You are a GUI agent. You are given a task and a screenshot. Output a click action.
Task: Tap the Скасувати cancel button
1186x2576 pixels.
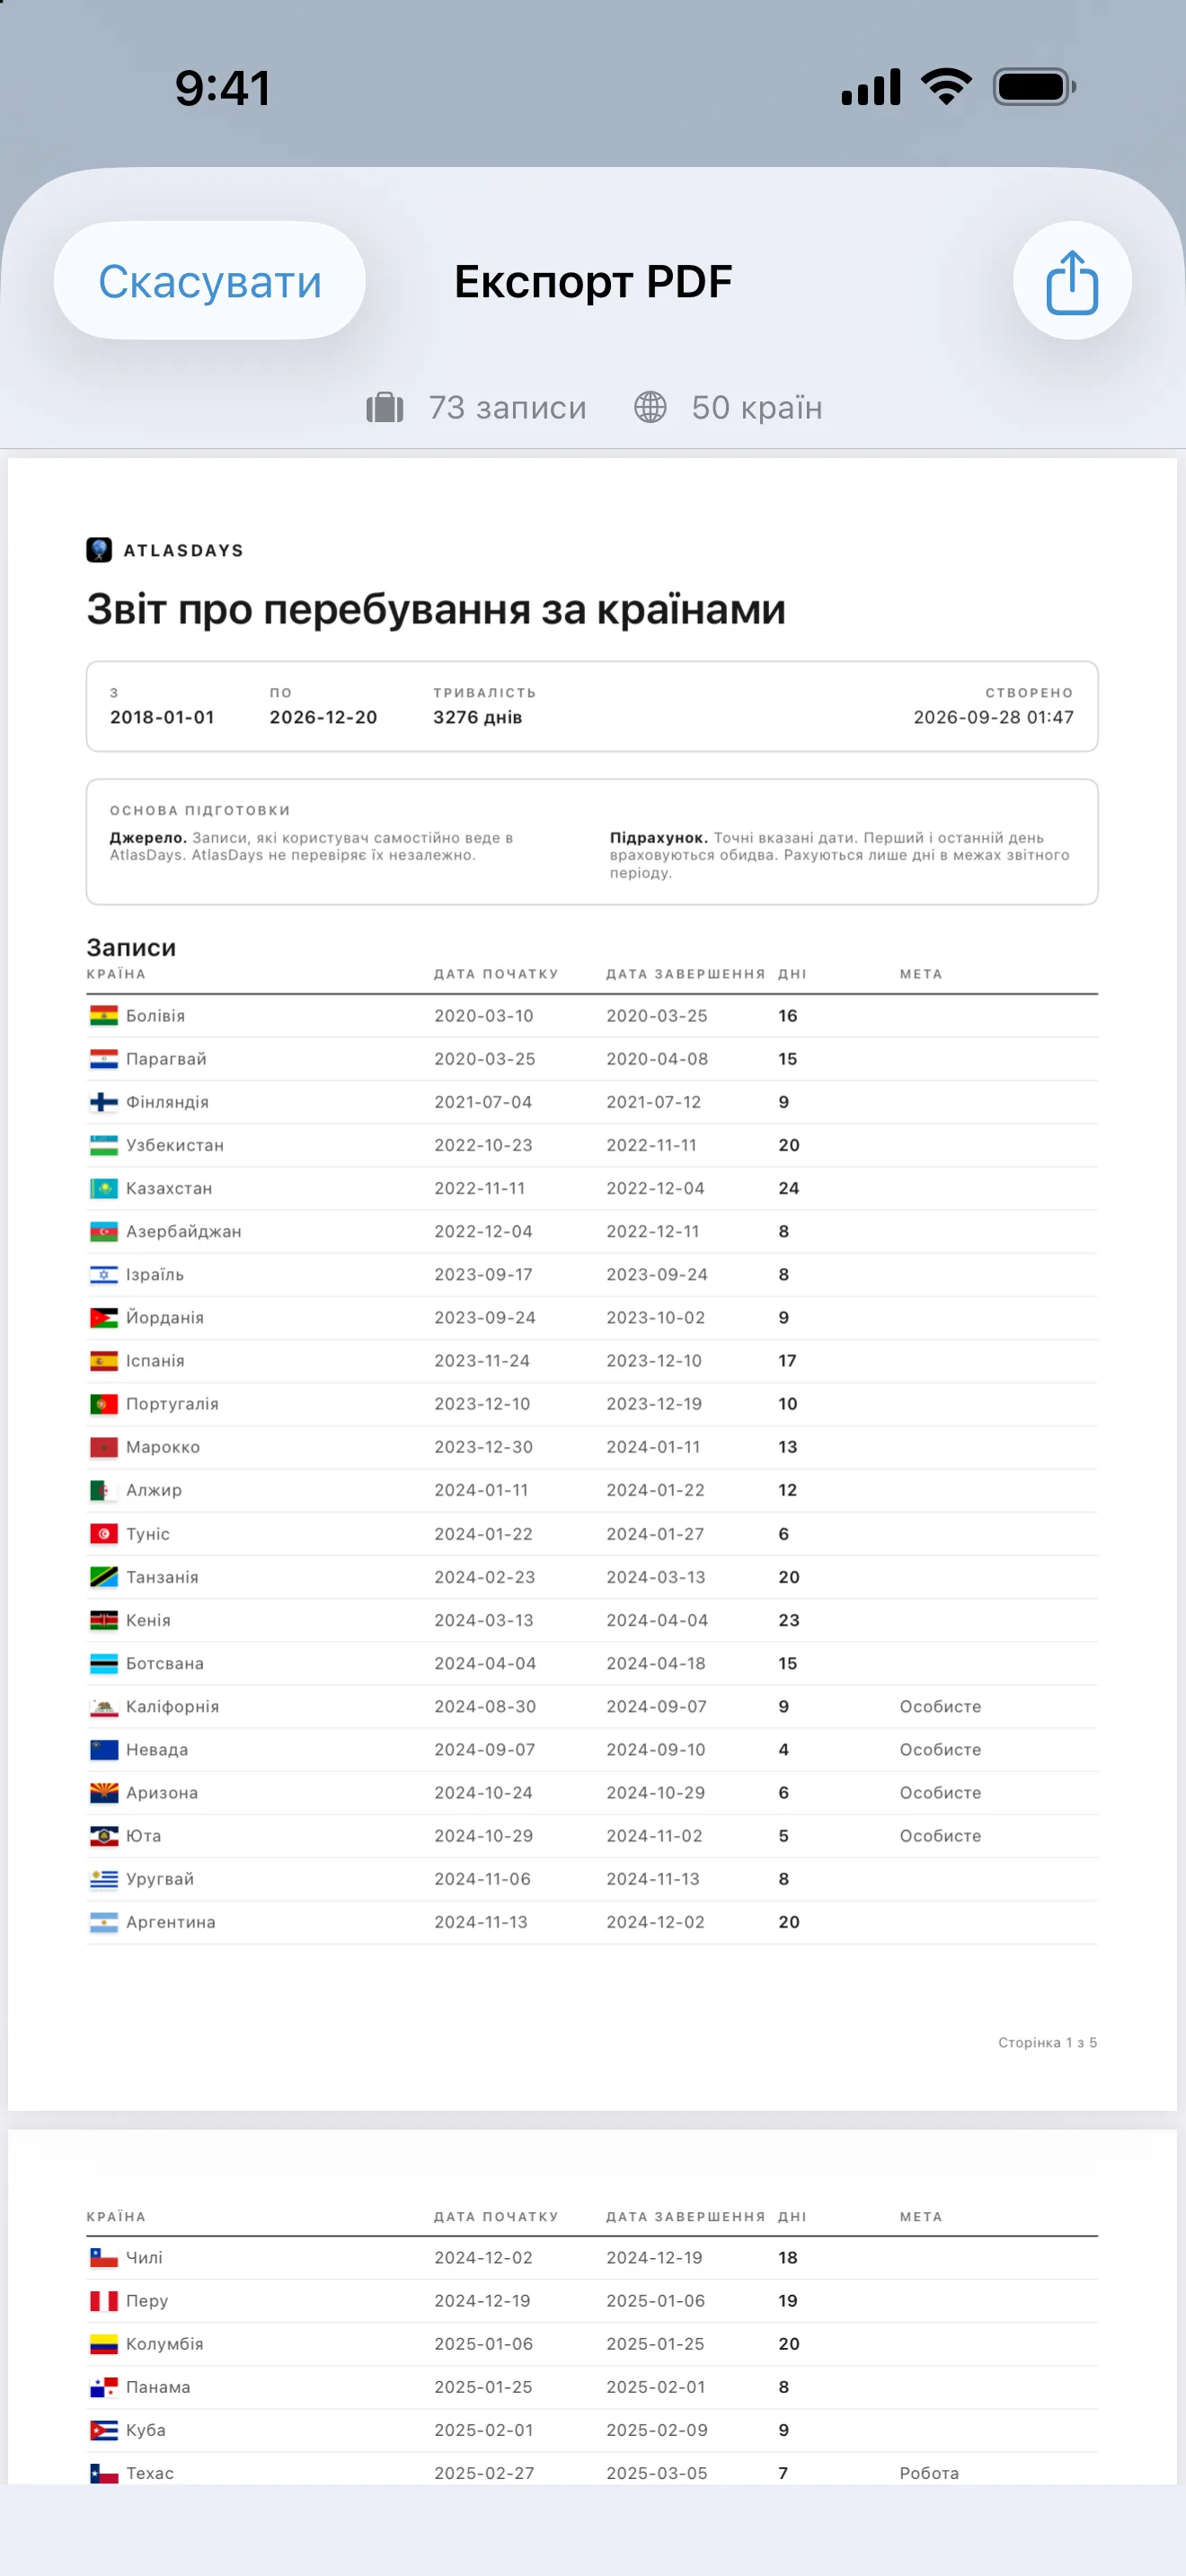(x=209, y=281)
